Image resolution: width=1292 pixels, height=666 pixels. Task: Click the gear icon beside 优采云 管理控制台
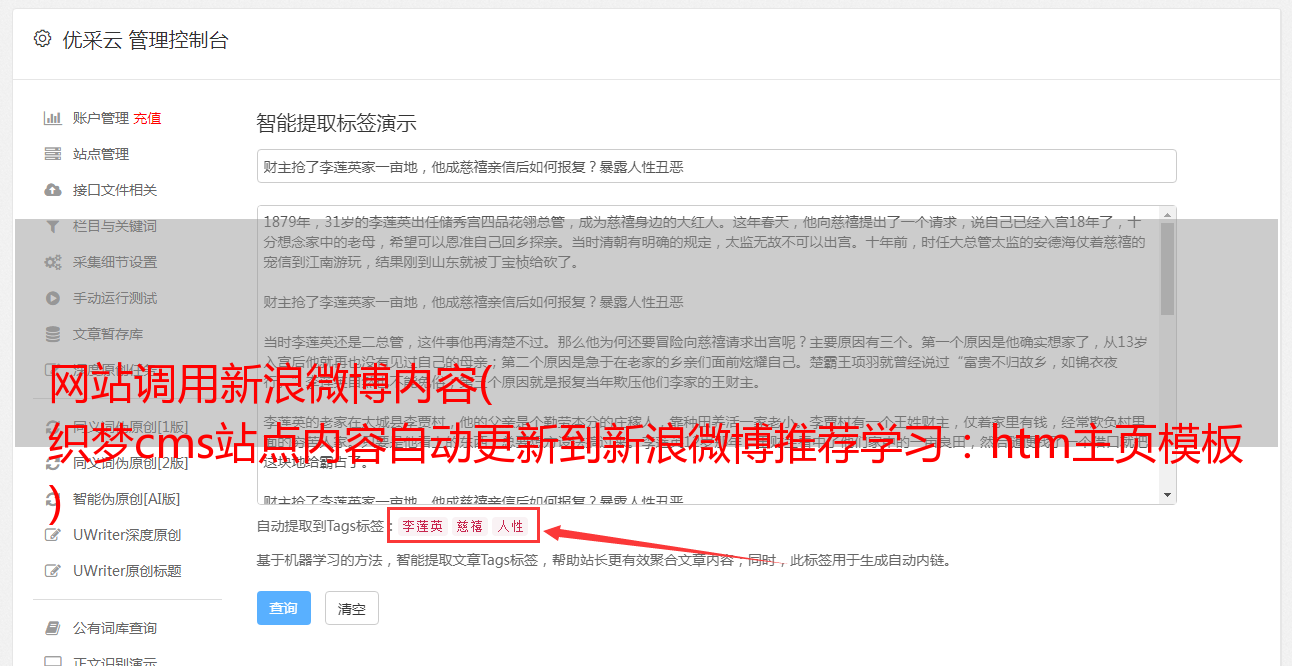pos(42,39)
